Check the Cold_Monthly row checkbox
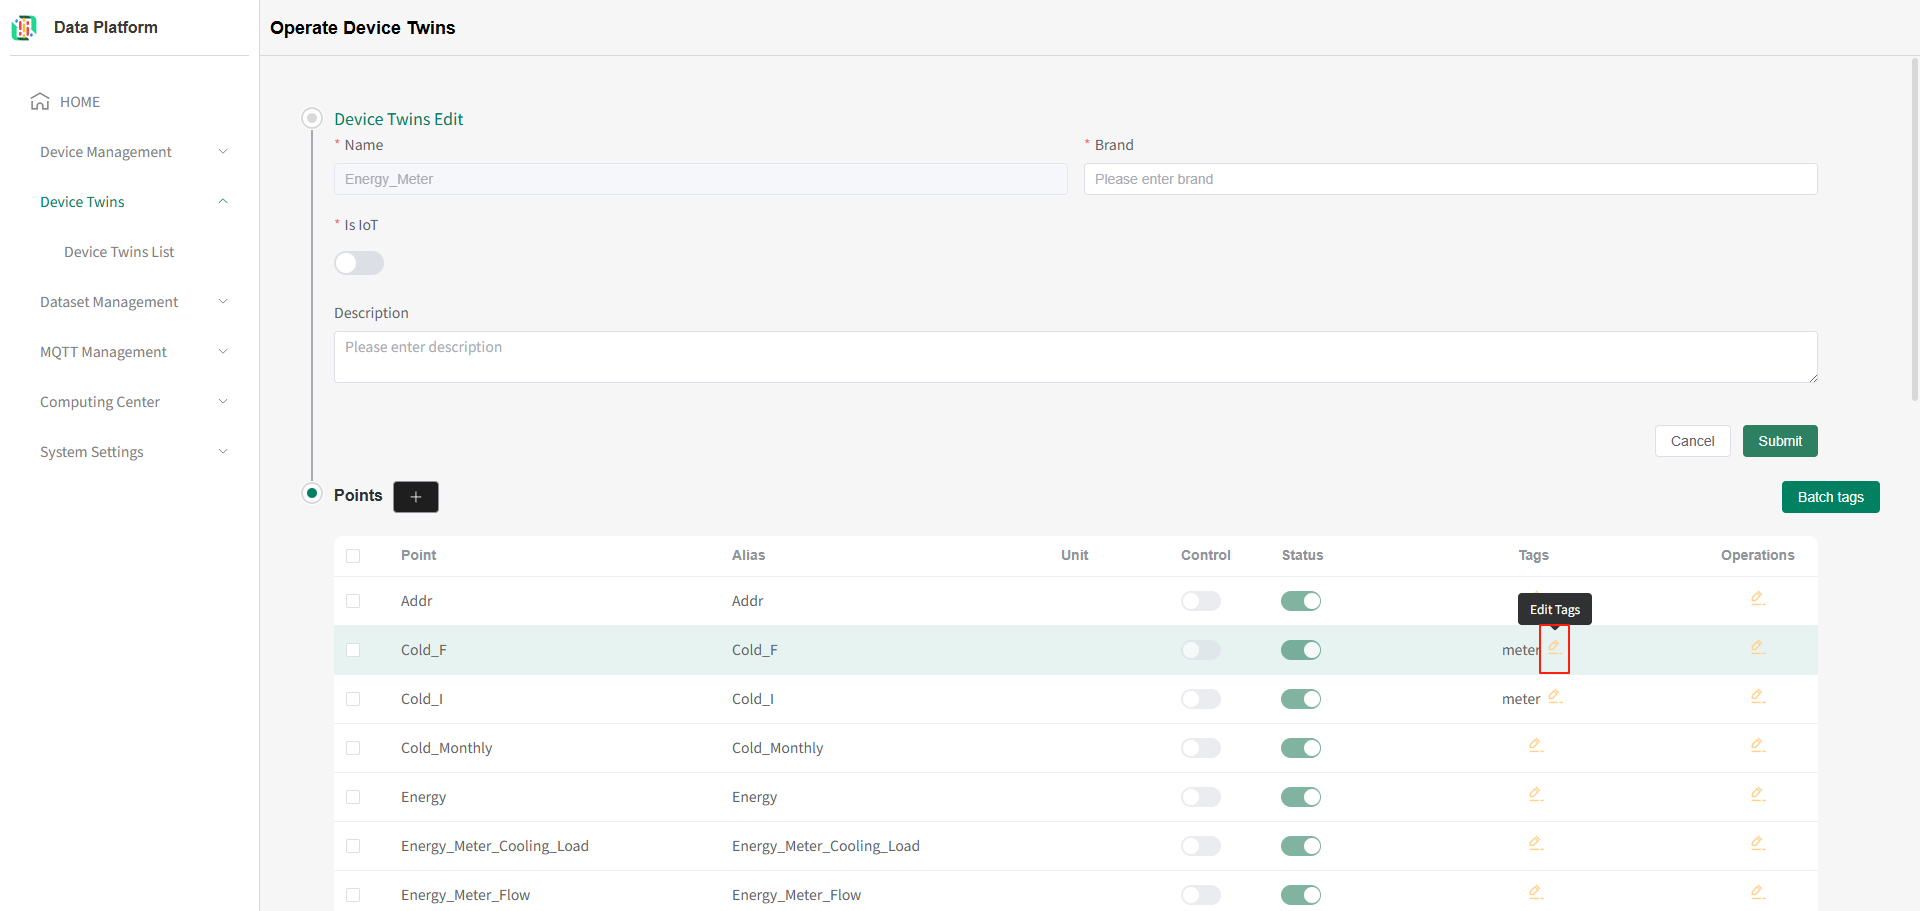 tap(353, 748)
